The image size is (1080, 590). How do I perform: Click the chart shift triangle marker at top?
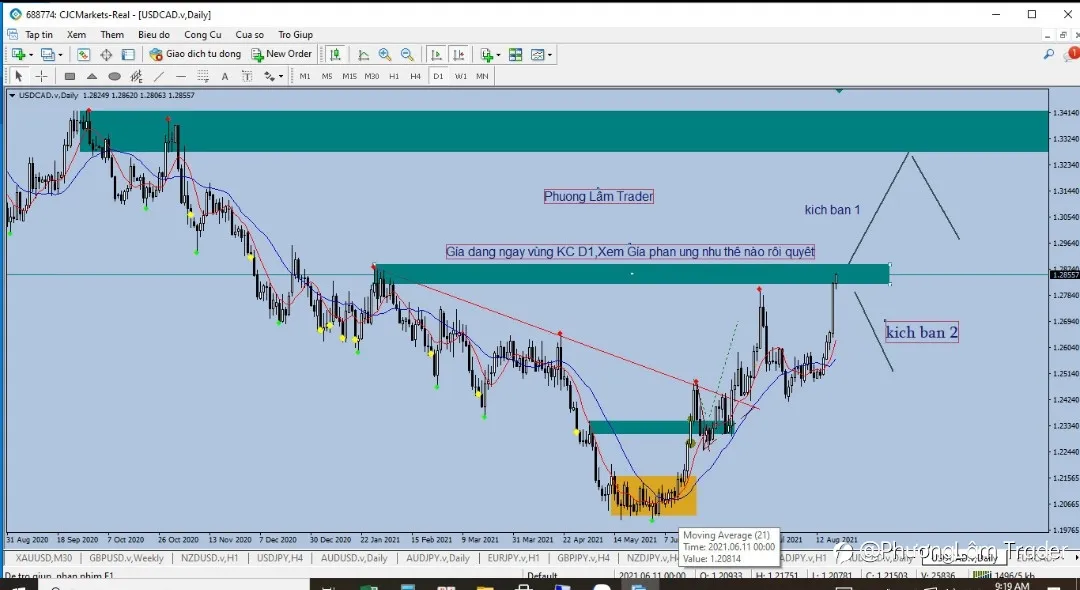tap(839, 90)
